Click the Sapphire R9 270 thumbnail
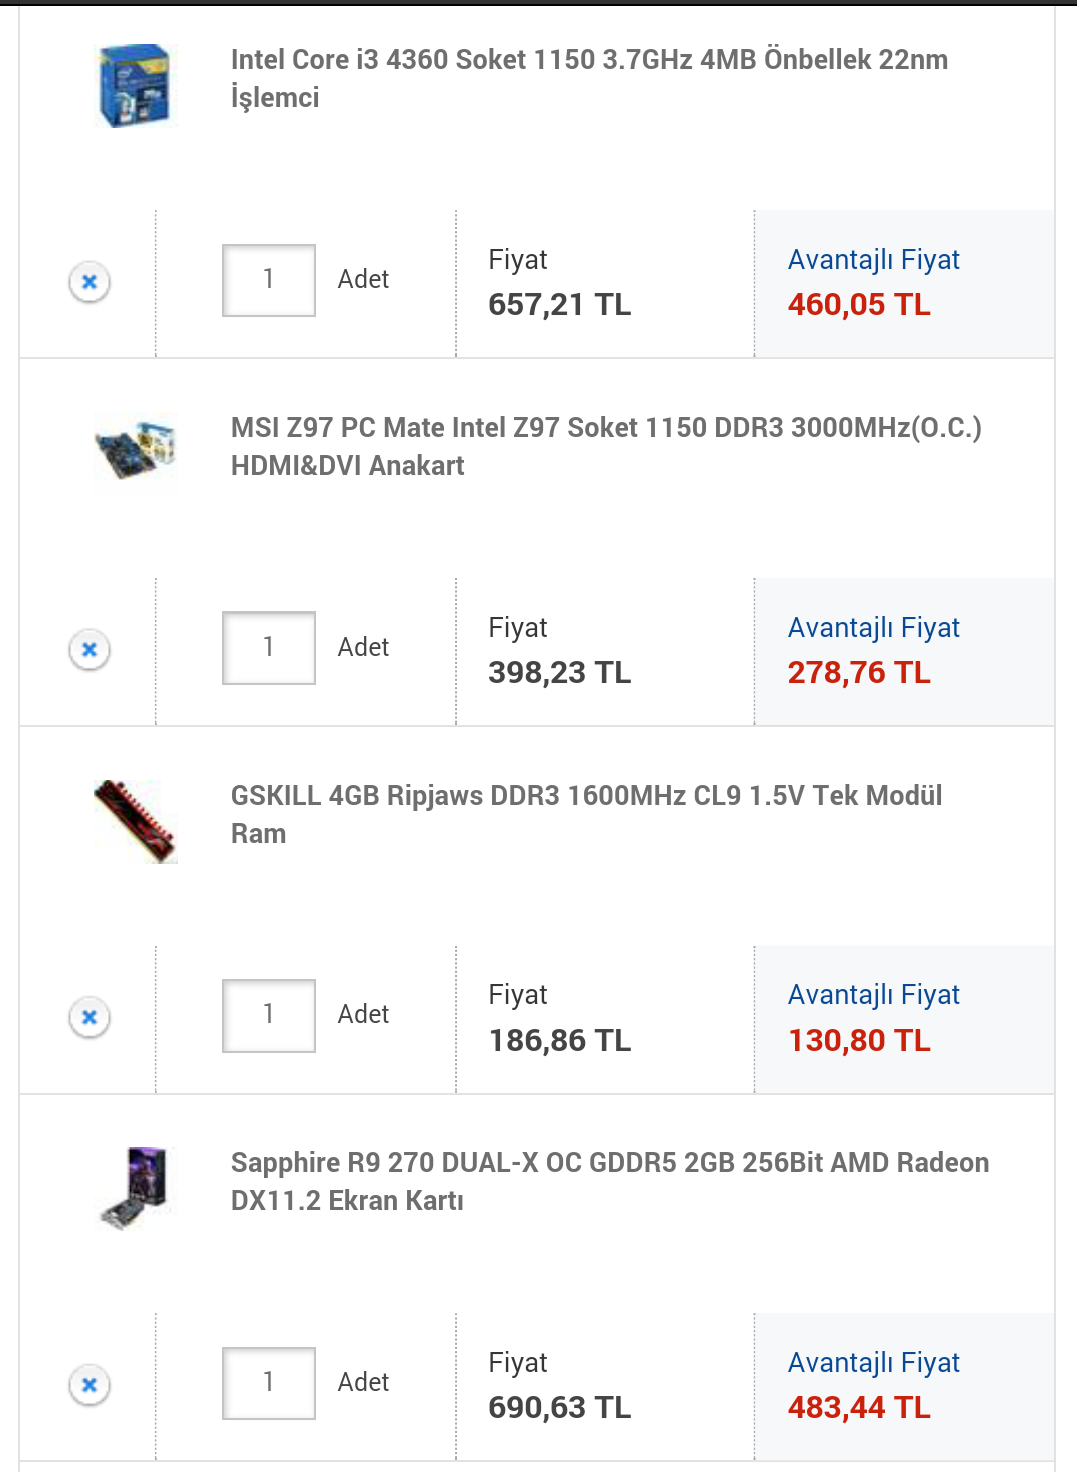 pyautogui.click(x=135, y=1187)
